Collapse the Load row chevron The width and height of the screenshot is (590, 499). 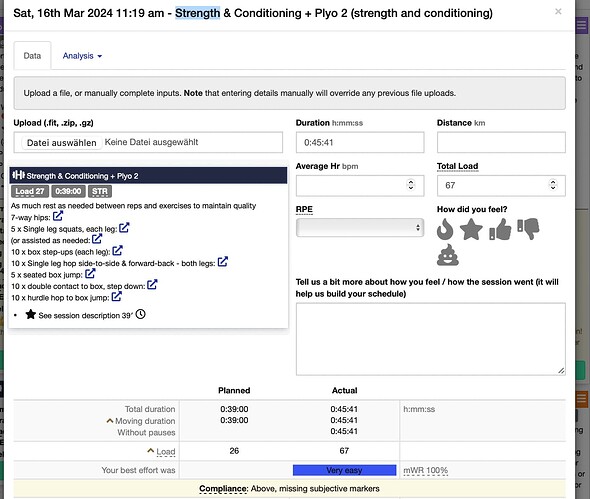coord(151,450)
